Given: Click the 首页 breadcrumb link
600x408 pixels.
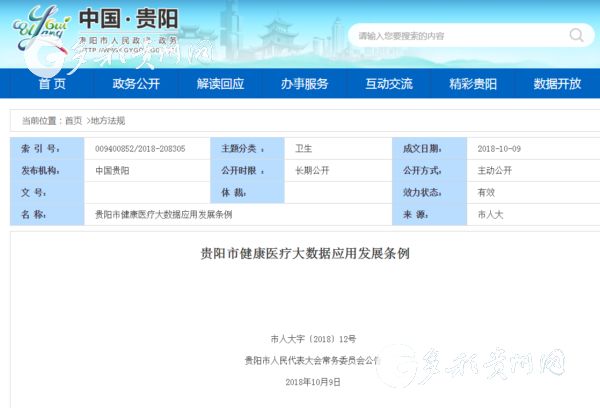Looking at the screenshot, I should 73,121.
